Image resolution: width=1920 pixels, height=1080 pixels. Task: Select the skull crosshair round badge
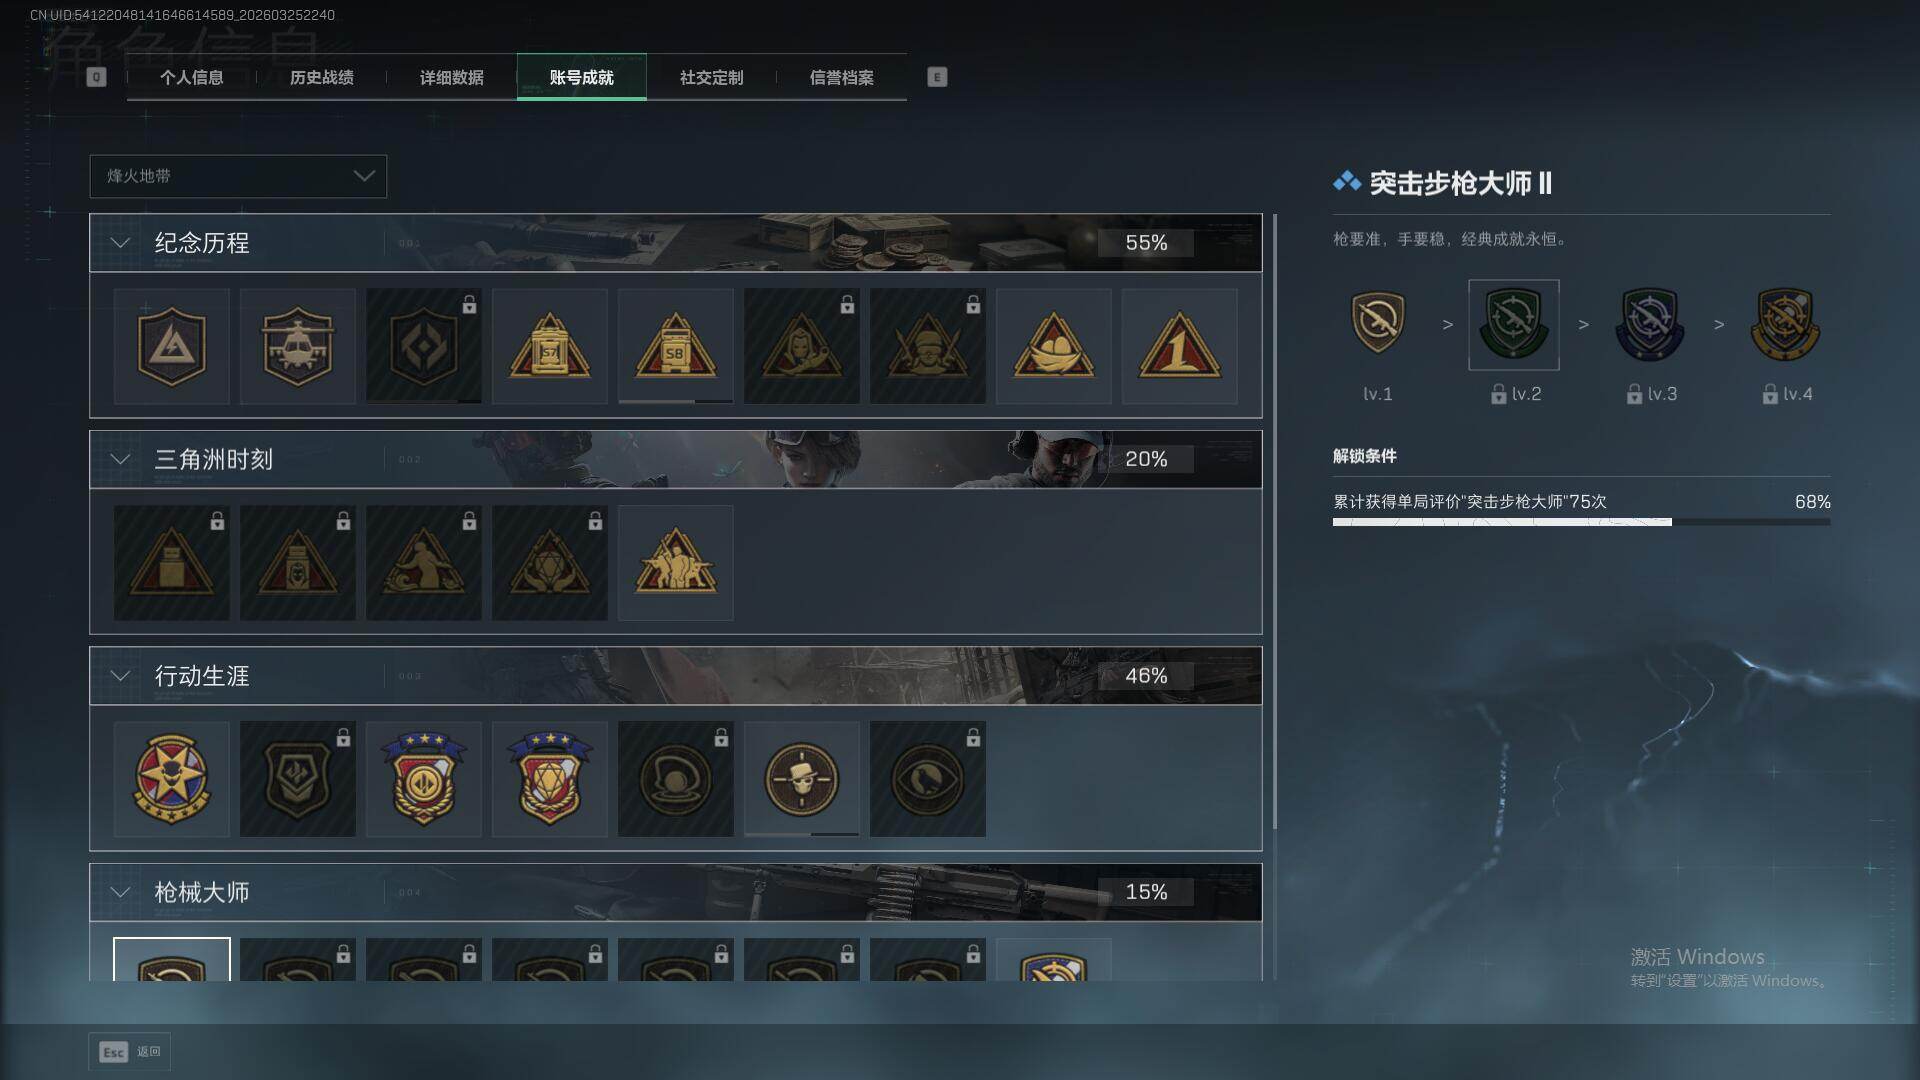coord(802,779)
